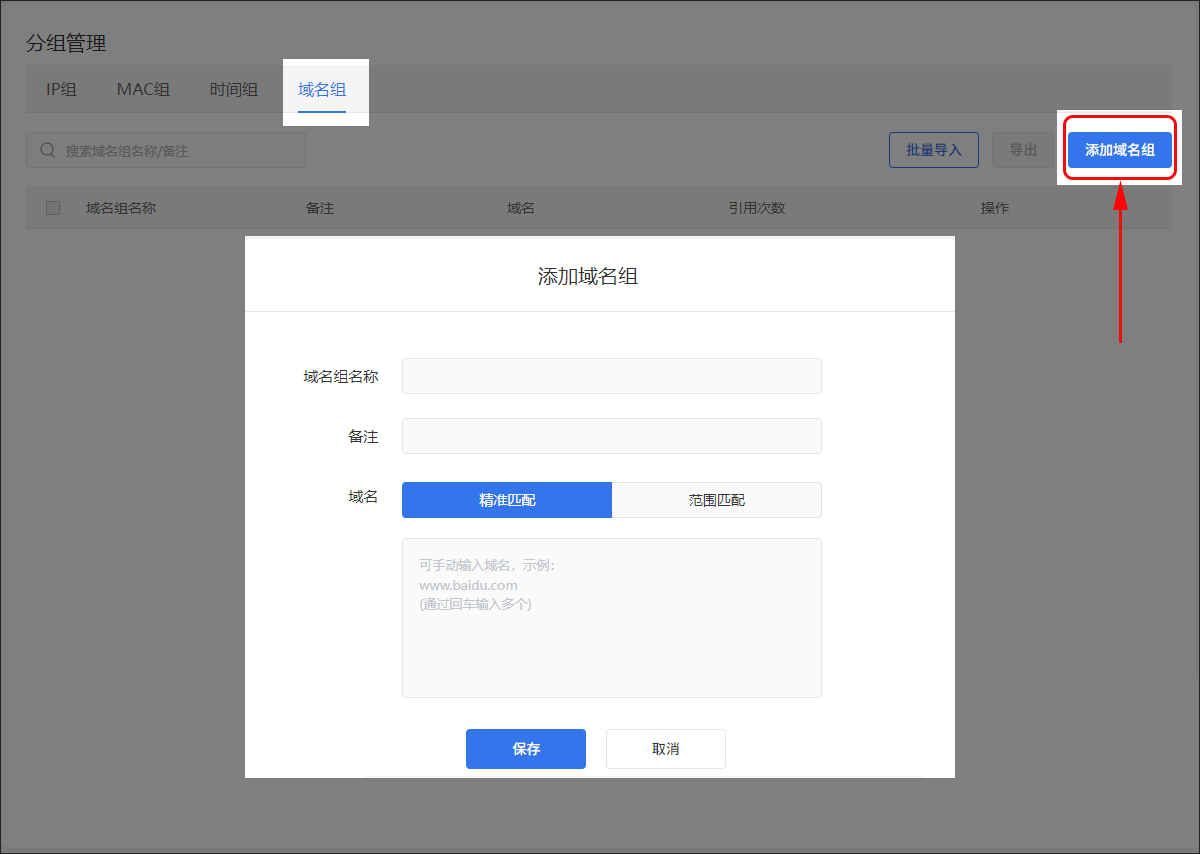Viewport: 1200px width, 854px height.
Task: Click the 域名组名称 table column header
Action: (x=121, y=208)
